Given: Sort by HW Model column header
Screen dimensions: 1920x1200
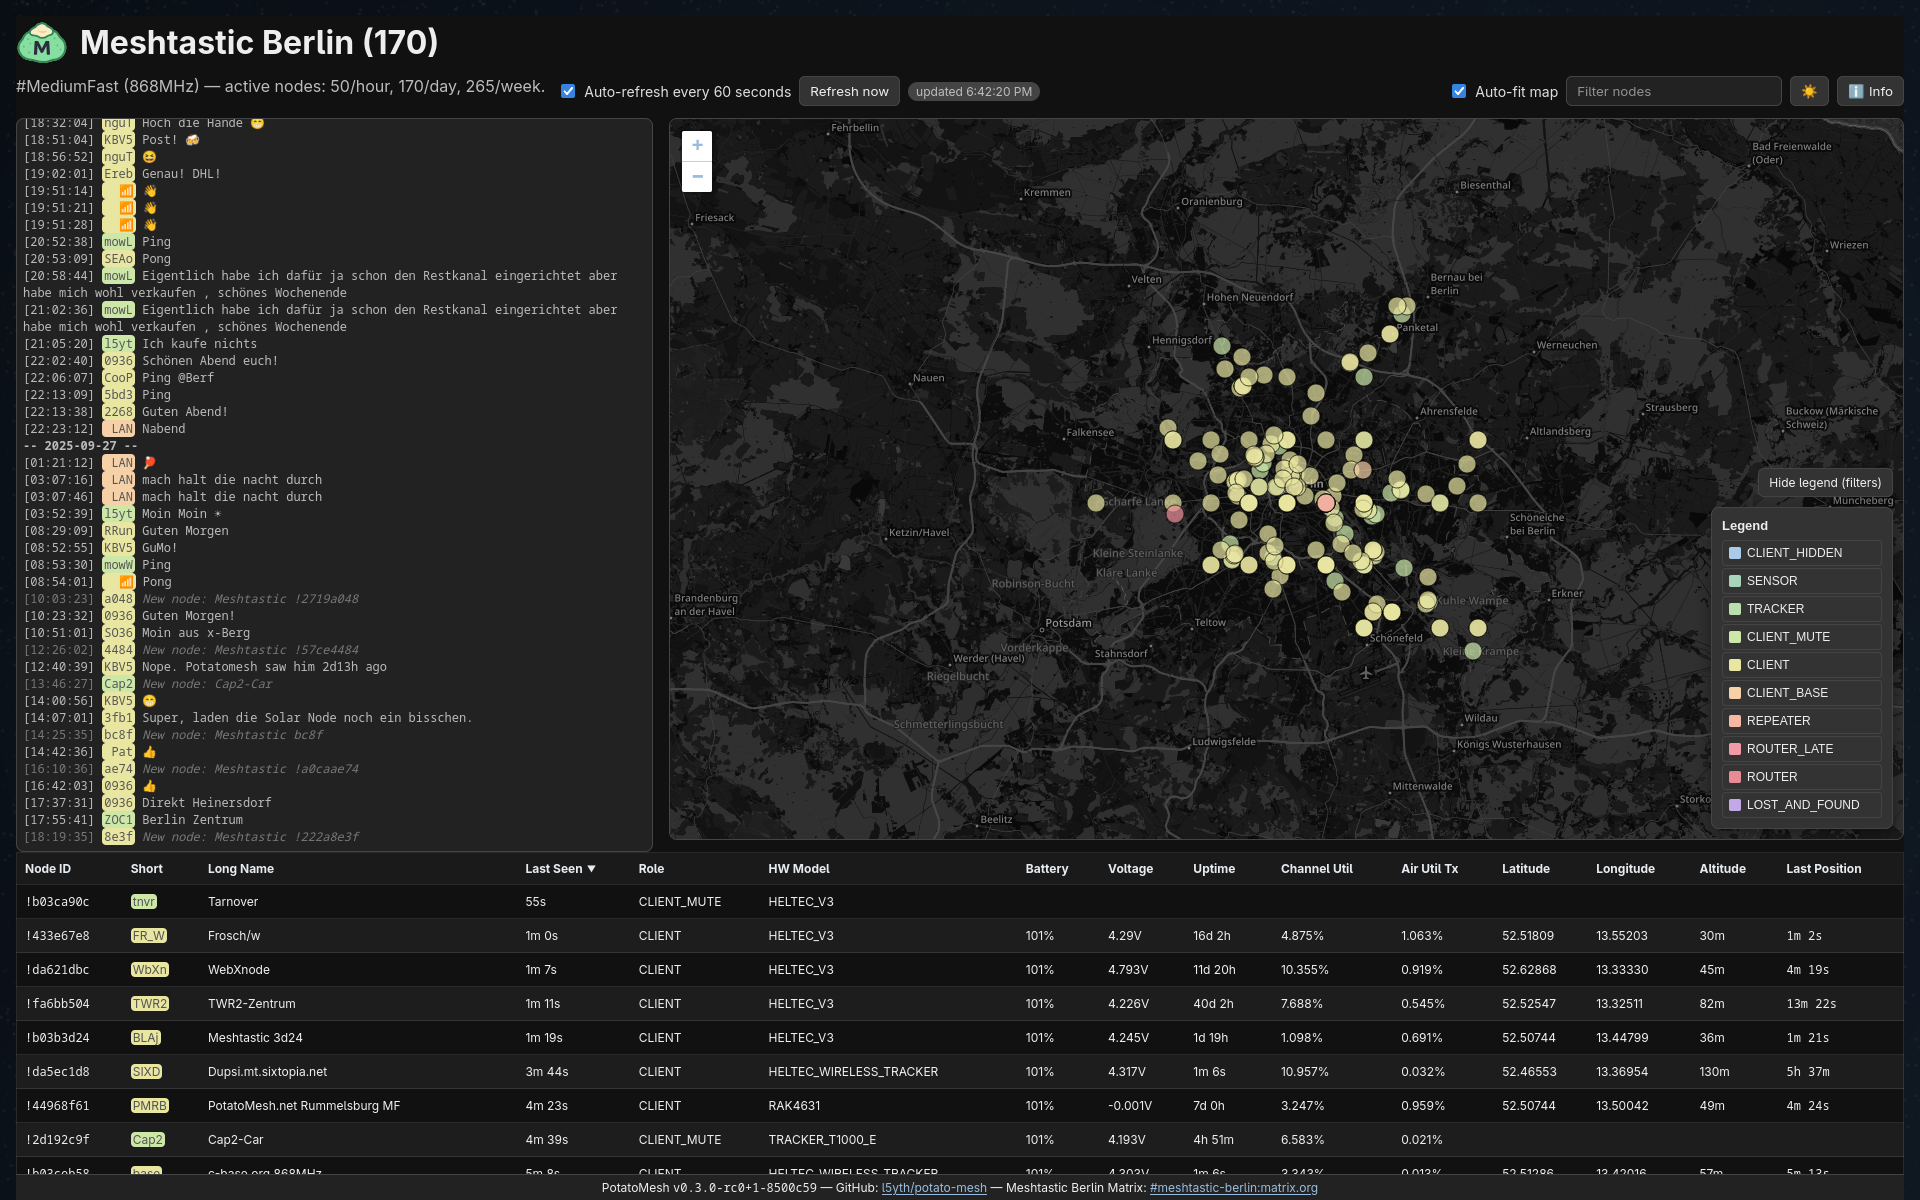Looking at the screenshot, I should [x=798, y=869].
